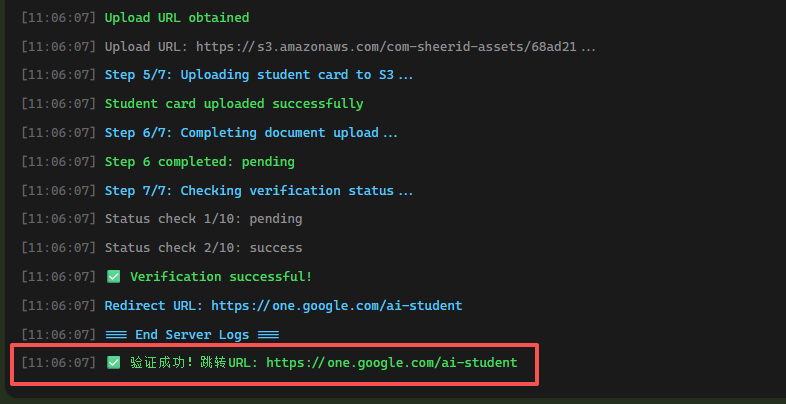Click the green checkmark before 'Verification successful!'
Image resolution: width=786 pixels, height=404 pixels.
point(113,277)
